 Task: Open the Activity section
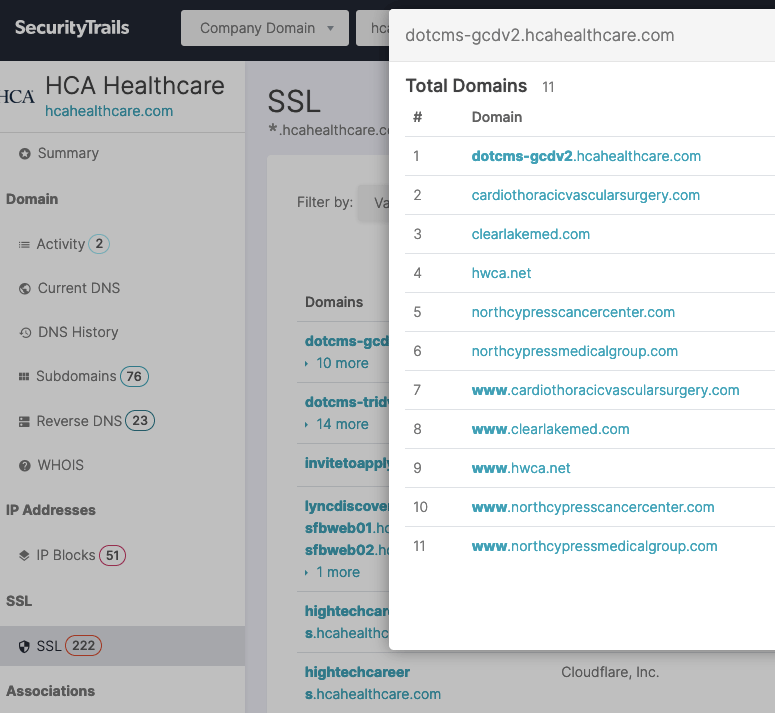[x=61, y=244]
